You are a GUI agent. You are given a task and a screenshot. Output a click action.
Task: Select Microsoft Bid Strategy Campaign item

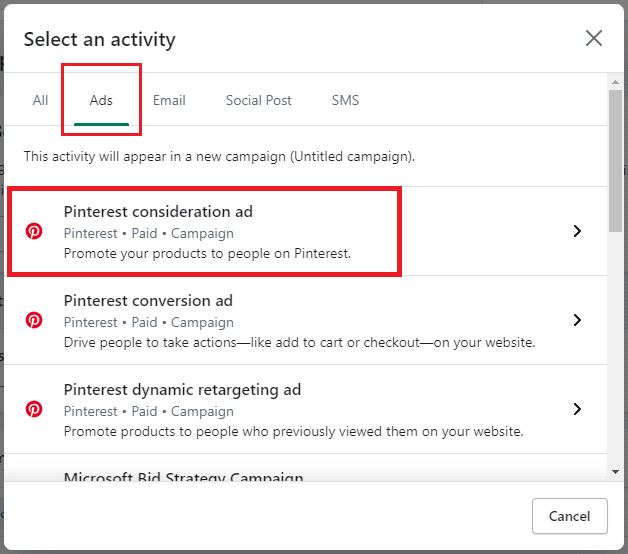[184, 477]
